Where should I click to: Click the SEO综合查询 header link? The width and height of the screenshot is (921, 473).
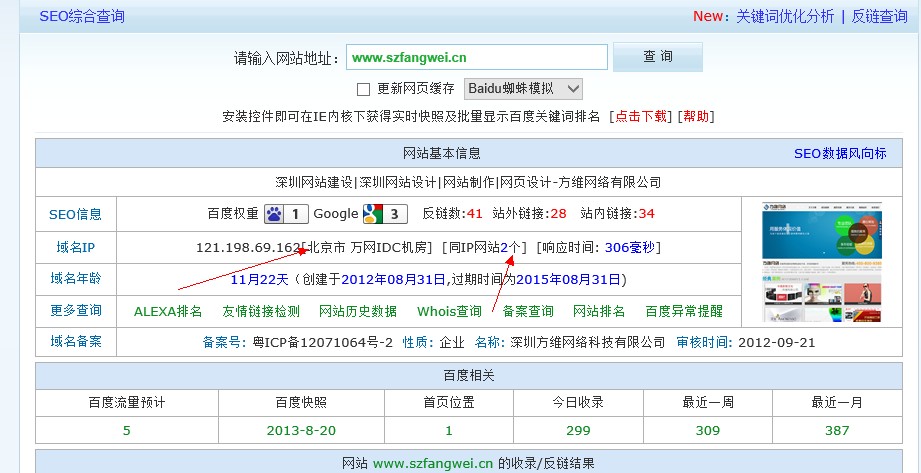pos(82,16)
